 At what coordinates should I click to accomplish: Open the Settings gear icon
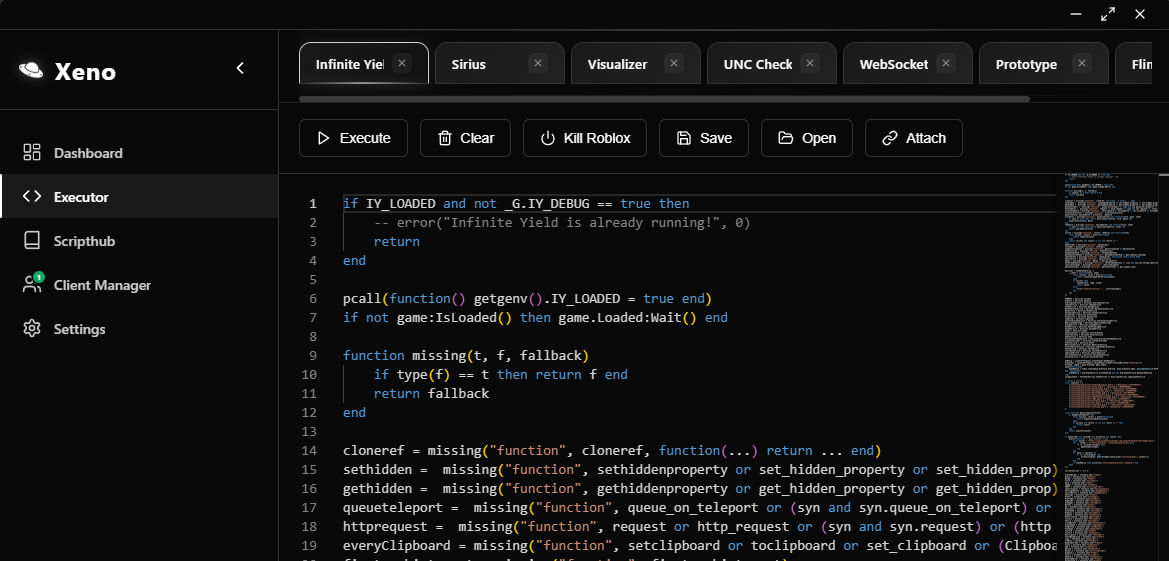(x=32, y=329)
